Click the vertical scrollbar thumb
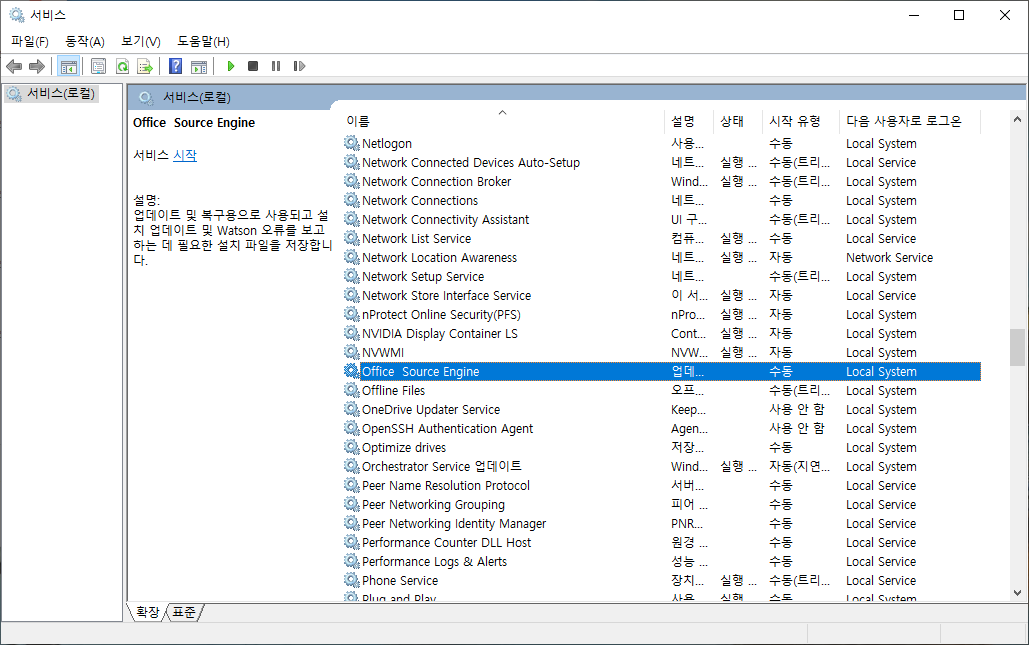The width and height of the screenshot is (1029, 645). [x=1017, y=347]
